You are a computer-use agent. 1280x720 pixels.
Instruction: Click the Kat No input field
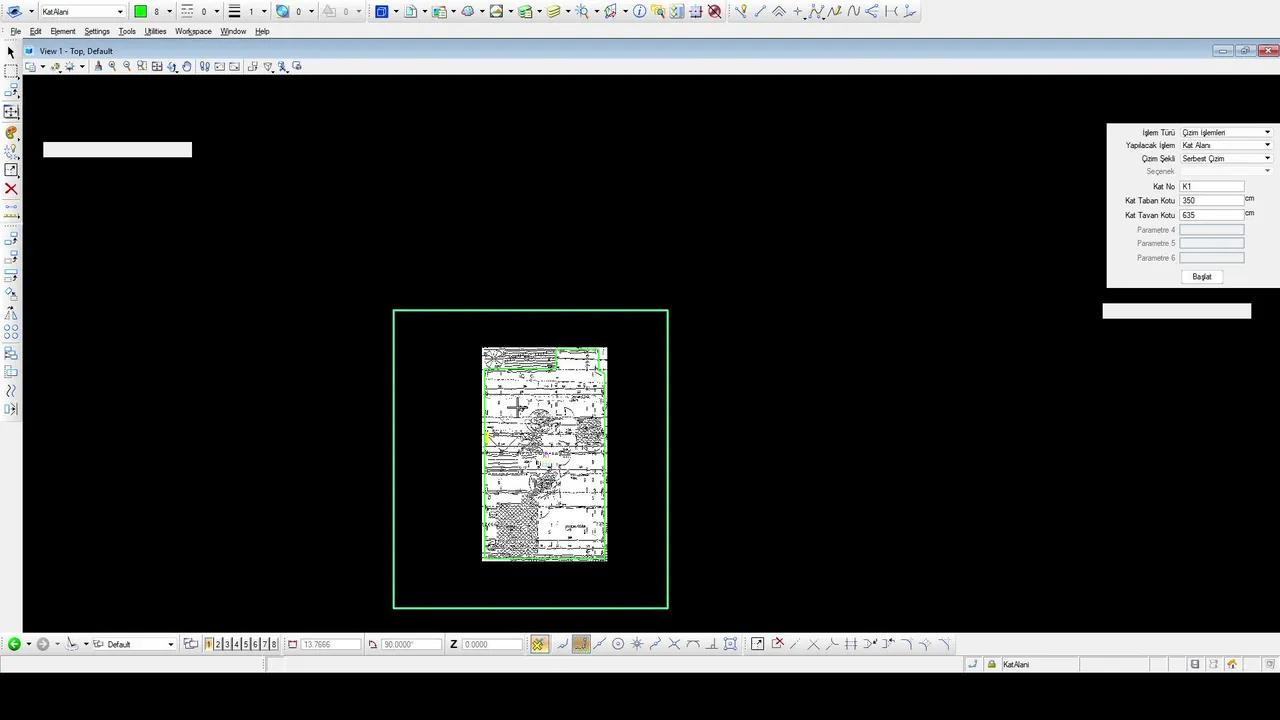coord(1212,186)
